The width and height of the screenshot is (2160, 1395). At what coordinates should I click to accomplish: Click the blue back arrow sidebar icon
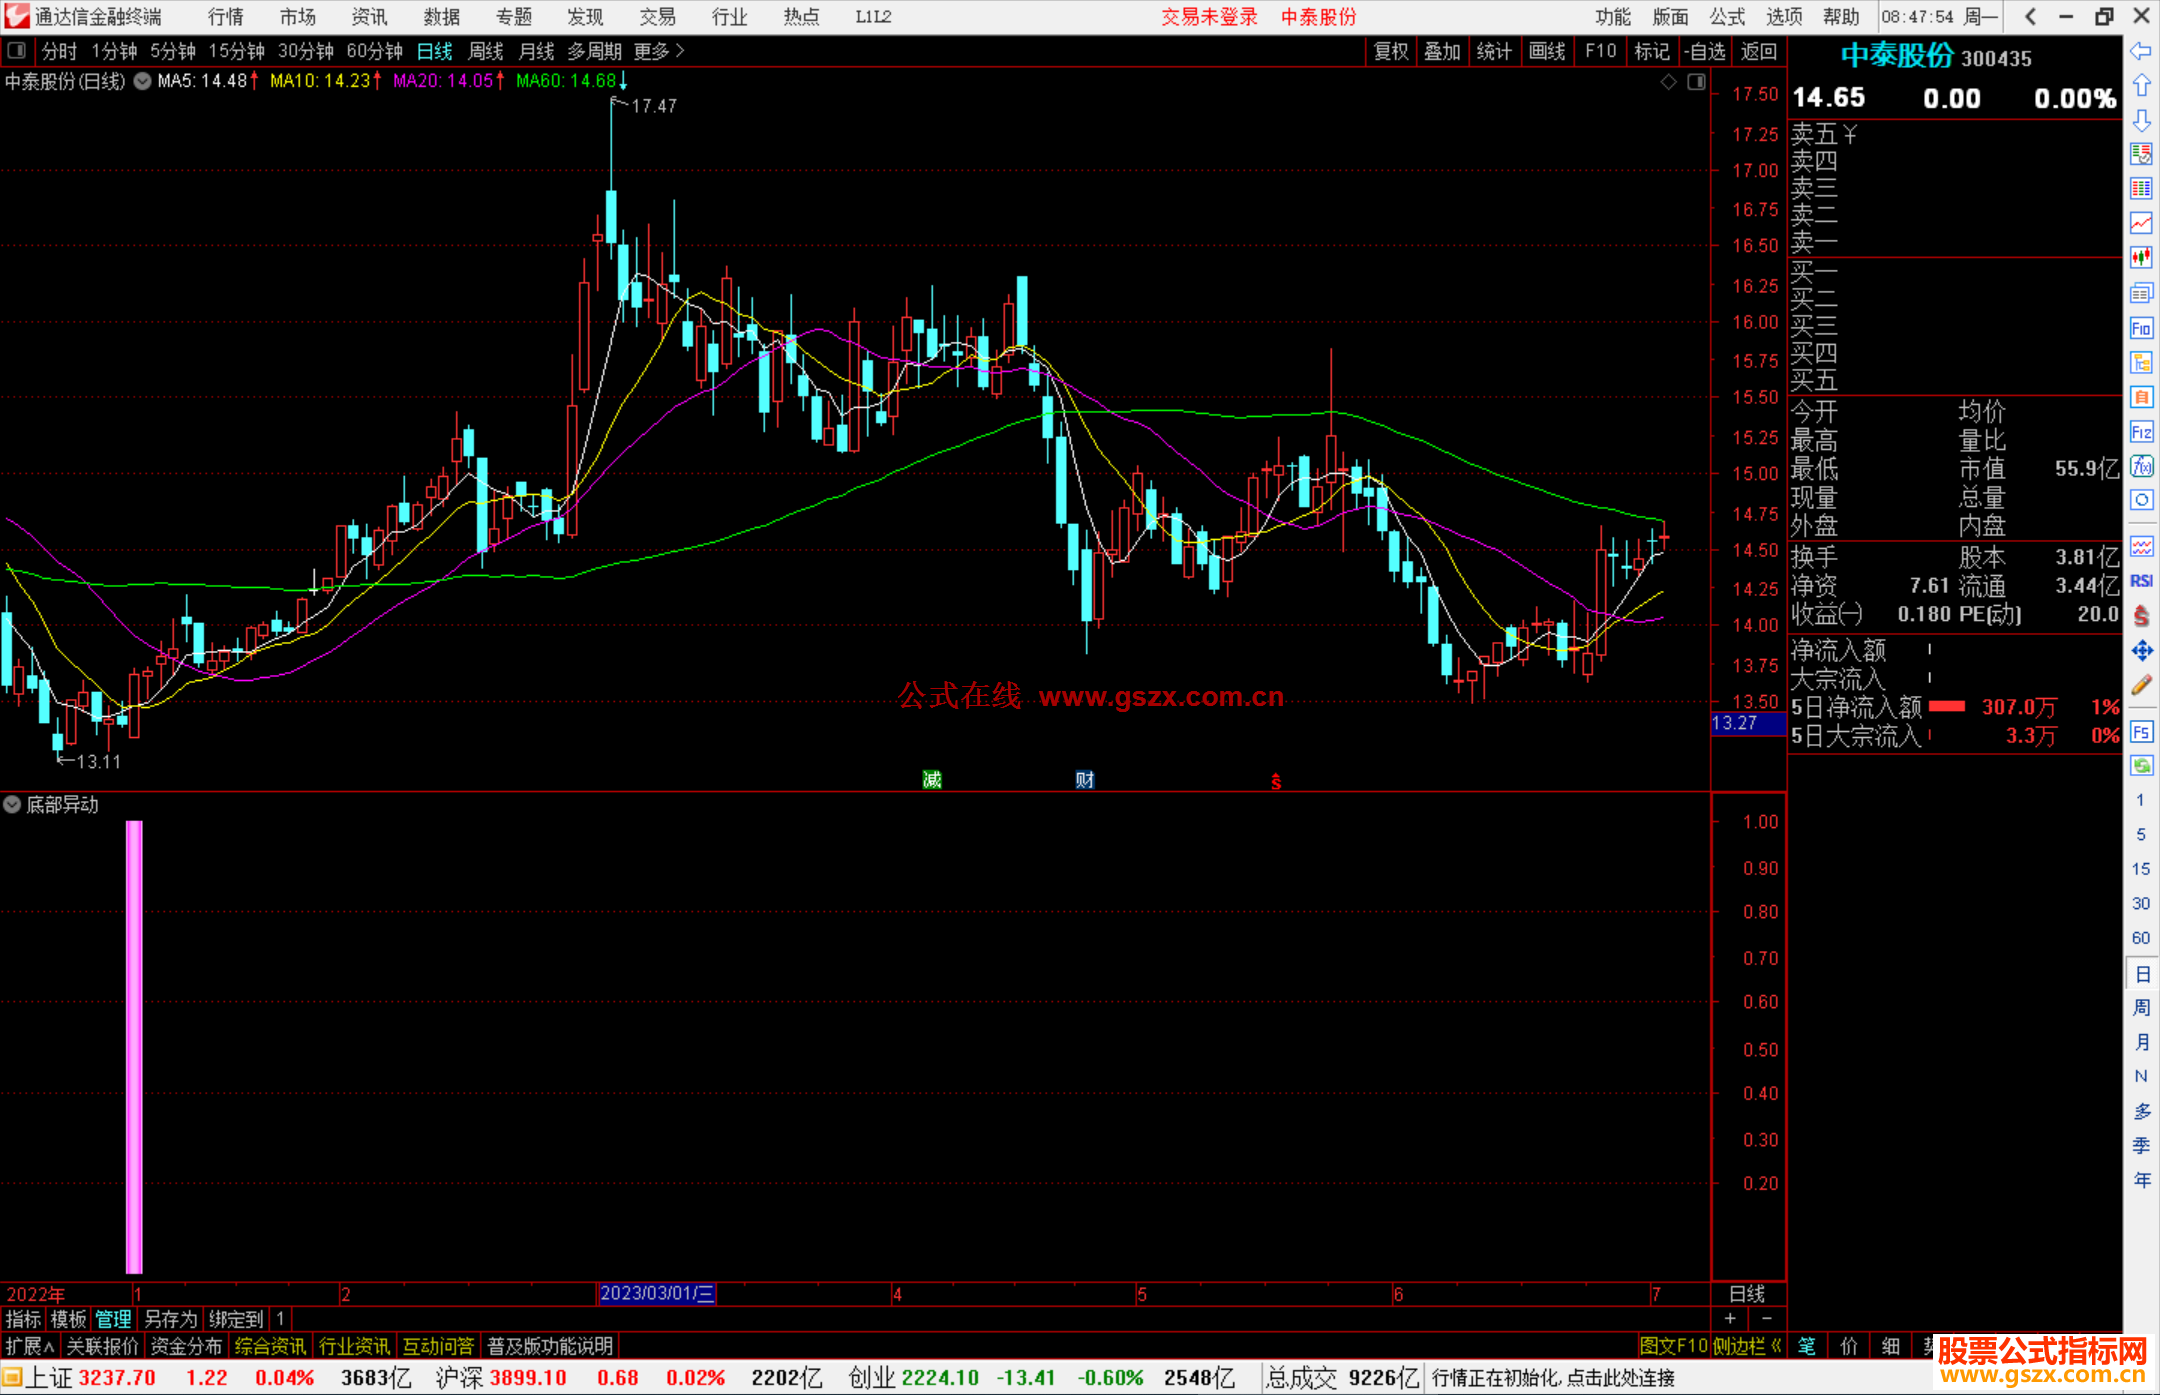point(2141,51)
